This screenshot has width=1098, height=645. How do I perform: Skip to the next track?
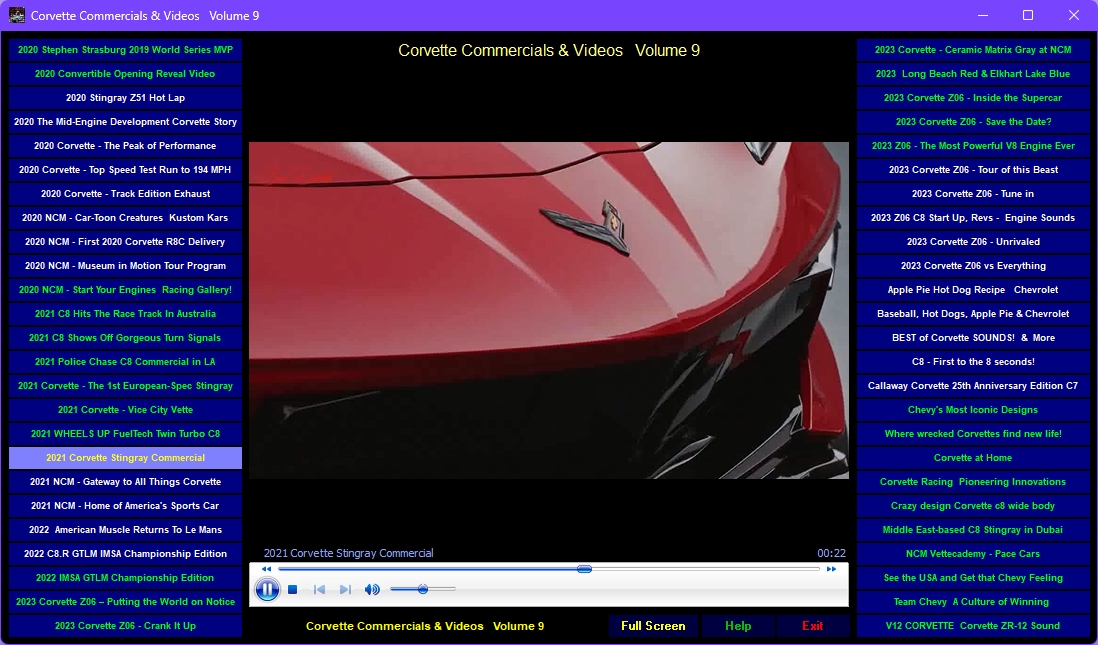point(345,590)
